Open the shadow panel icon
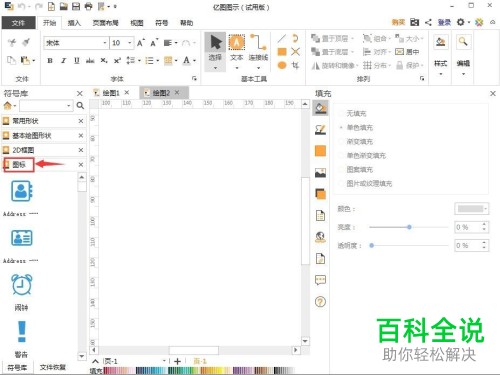 pos(320,151)
